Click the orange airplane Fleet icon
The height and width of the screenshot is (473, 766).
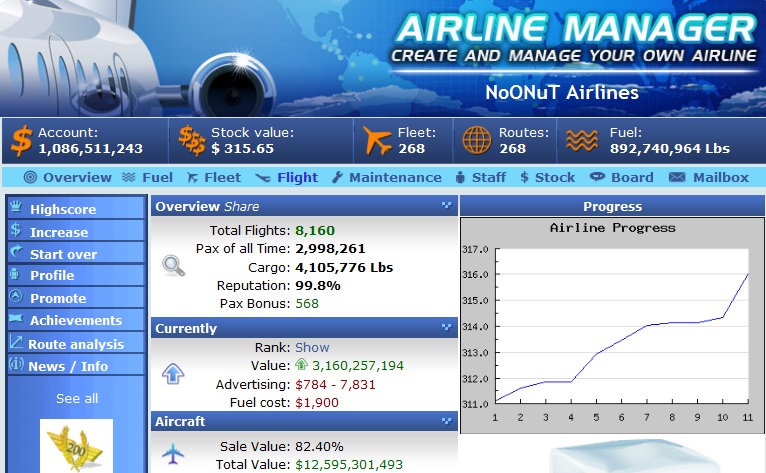click(x=377, y=140)
